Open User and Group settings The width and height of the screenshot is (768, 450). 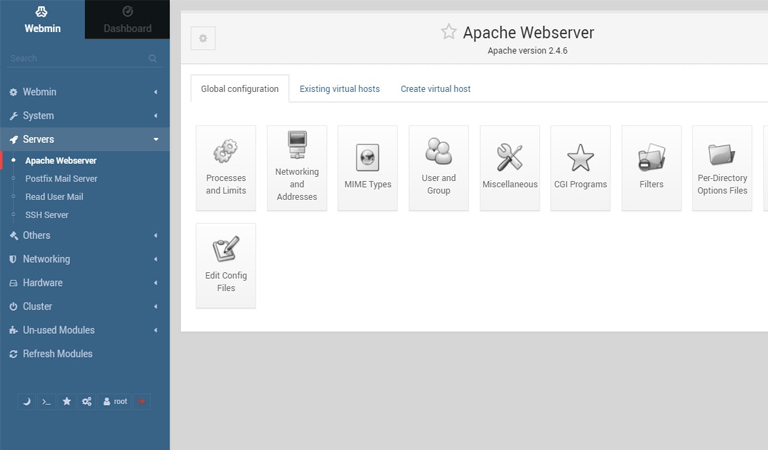point(438,168)
